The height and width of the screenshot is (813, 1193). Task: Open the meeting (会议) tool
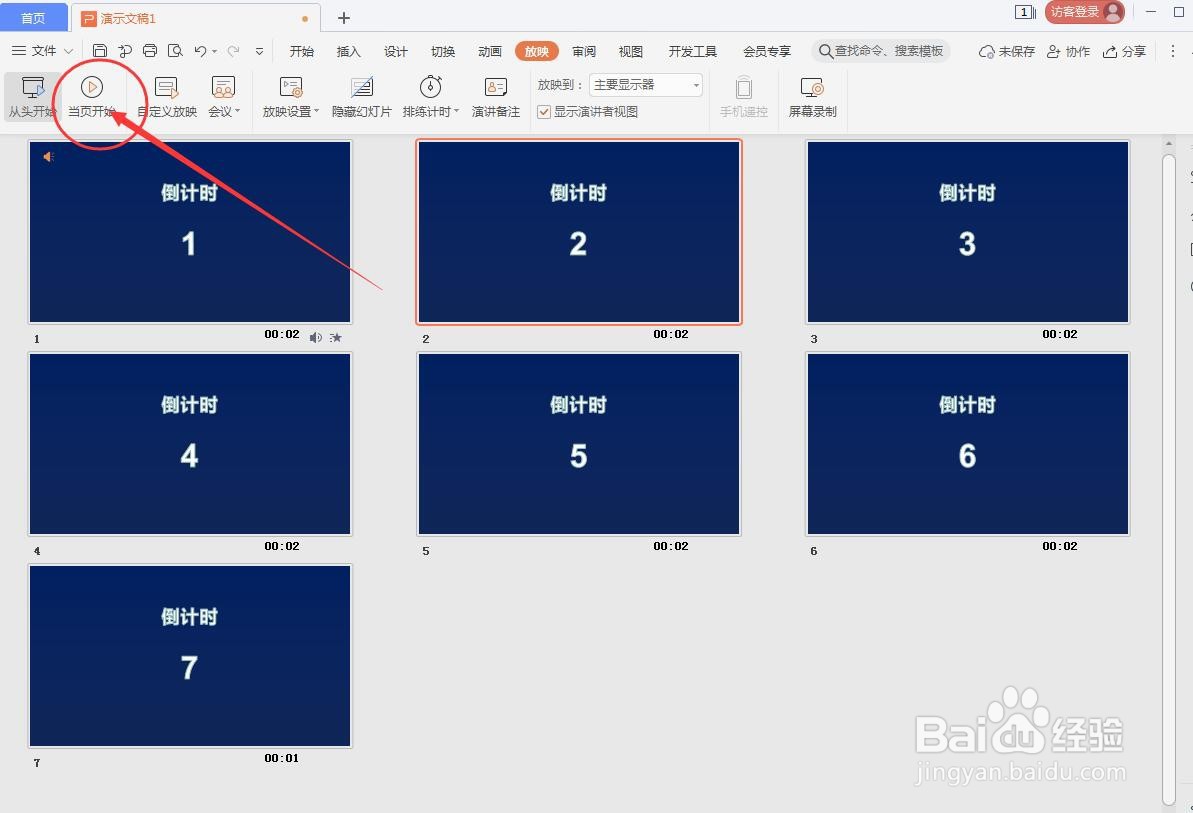(223, 97)
